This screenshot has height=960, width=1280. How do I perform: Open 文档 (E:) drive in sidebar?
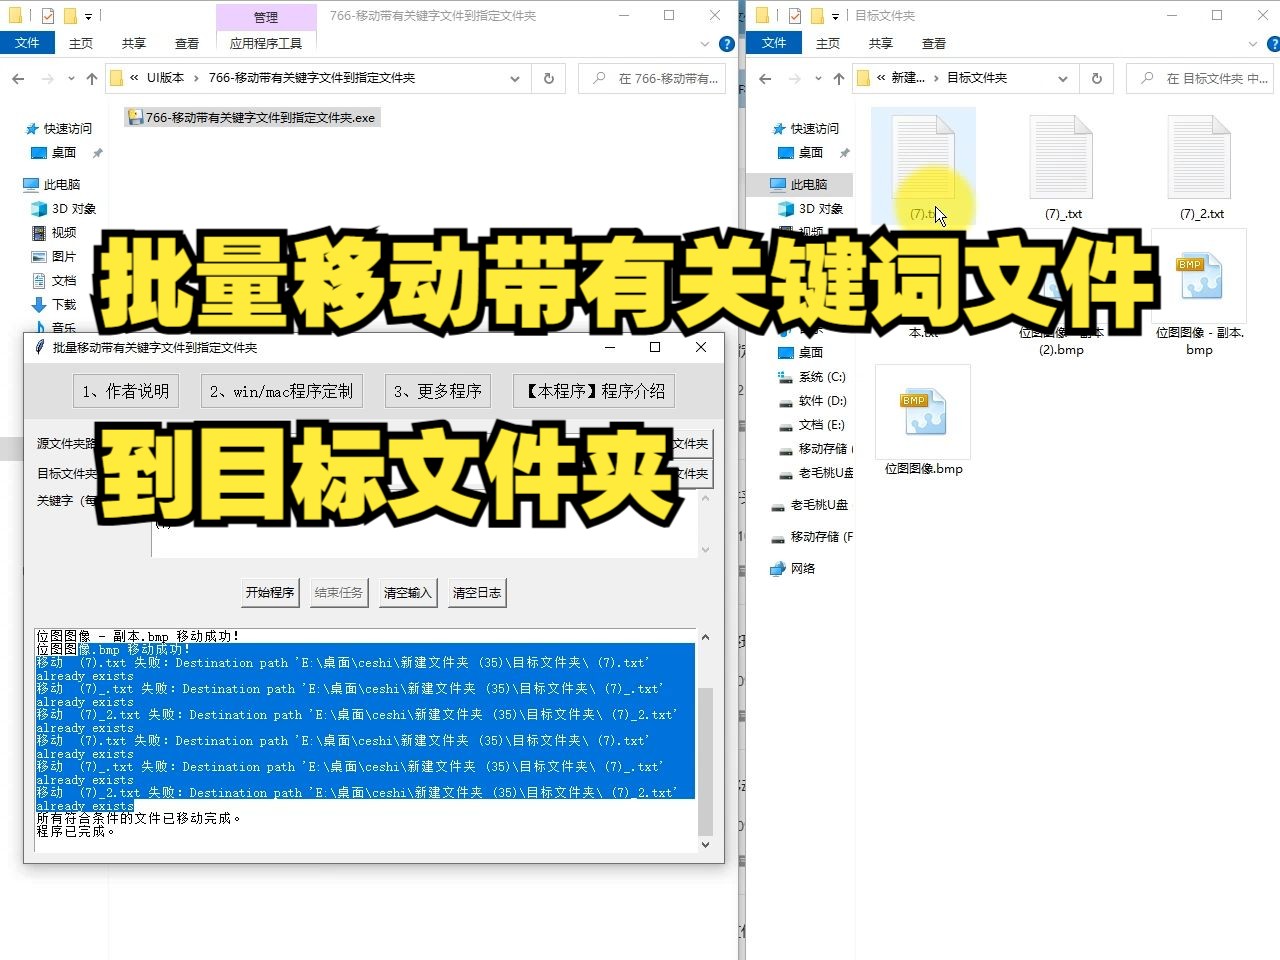(812, 425)
